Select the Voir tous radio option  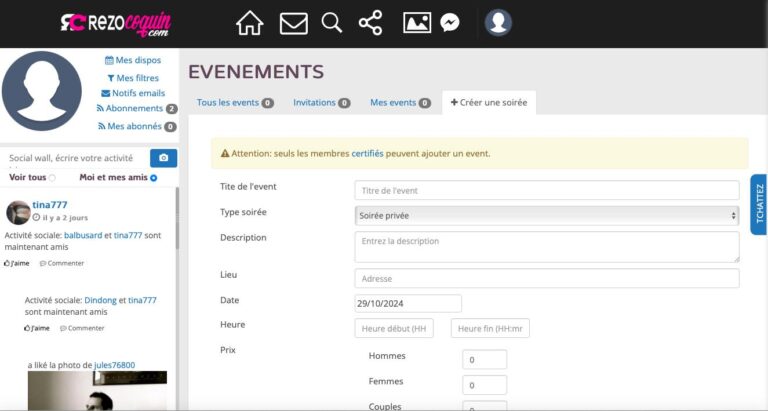52,178
